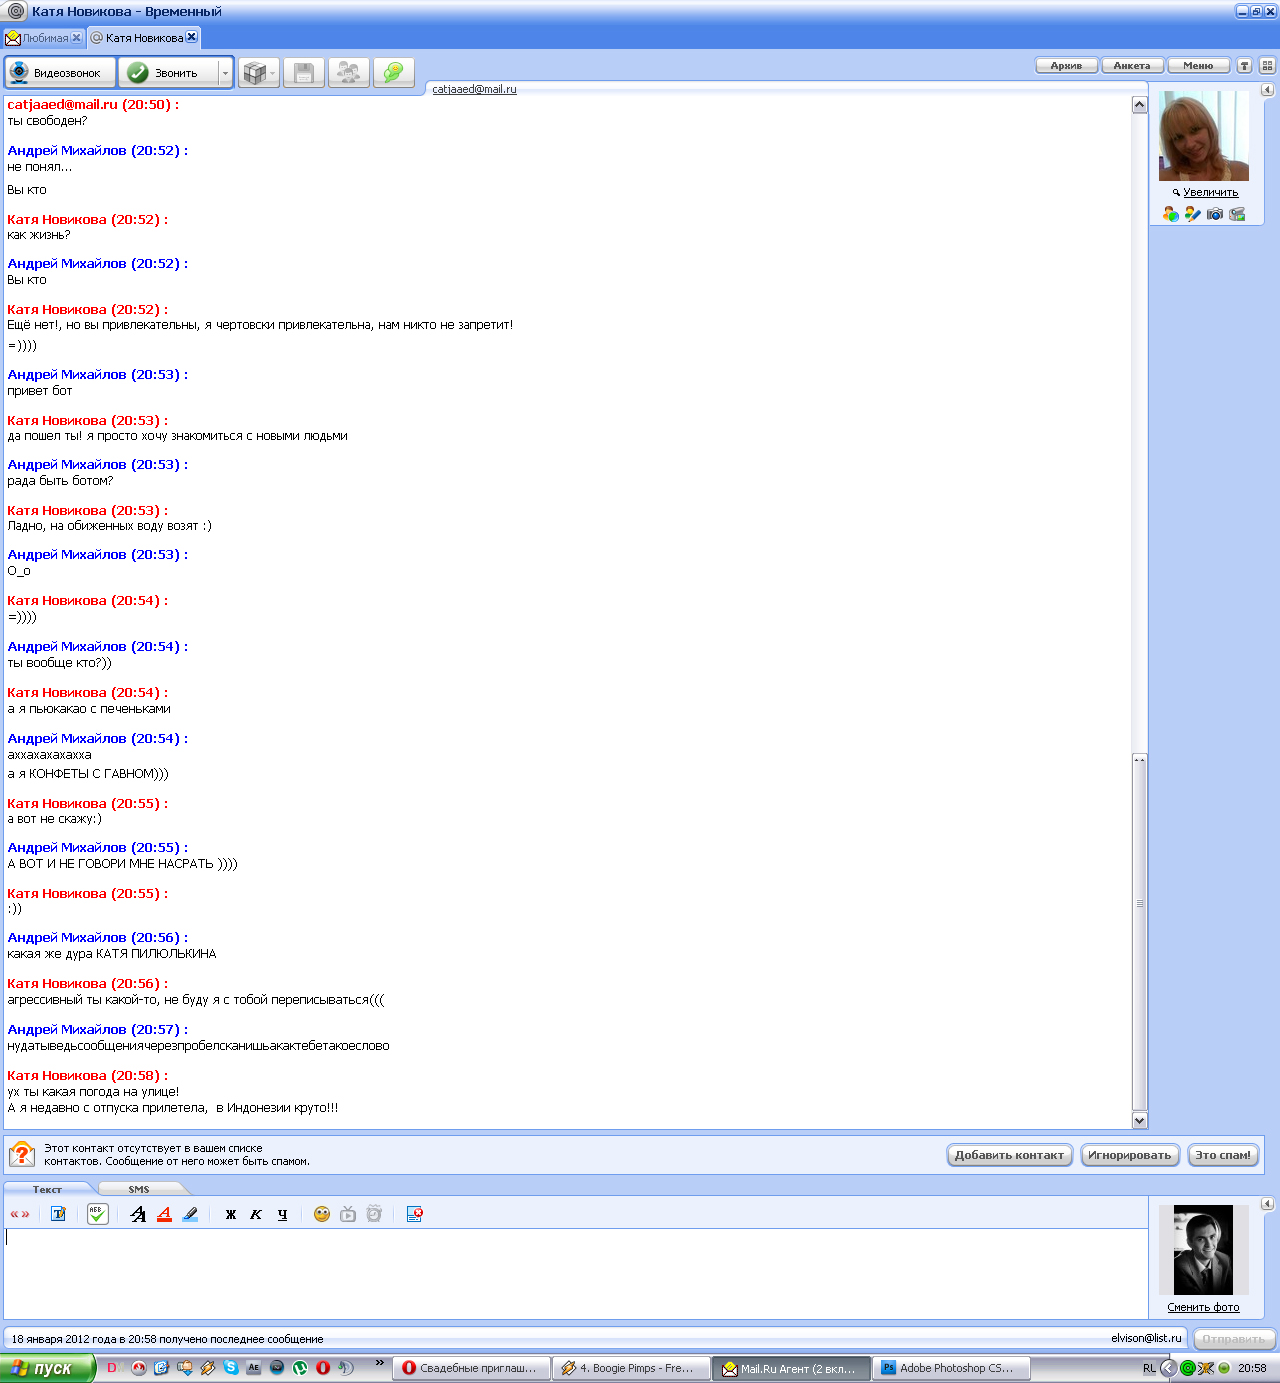Screen dimensions: 1280x1383
Task: Open dropdown arrow next to Звонить
Action: click(225, 73)
